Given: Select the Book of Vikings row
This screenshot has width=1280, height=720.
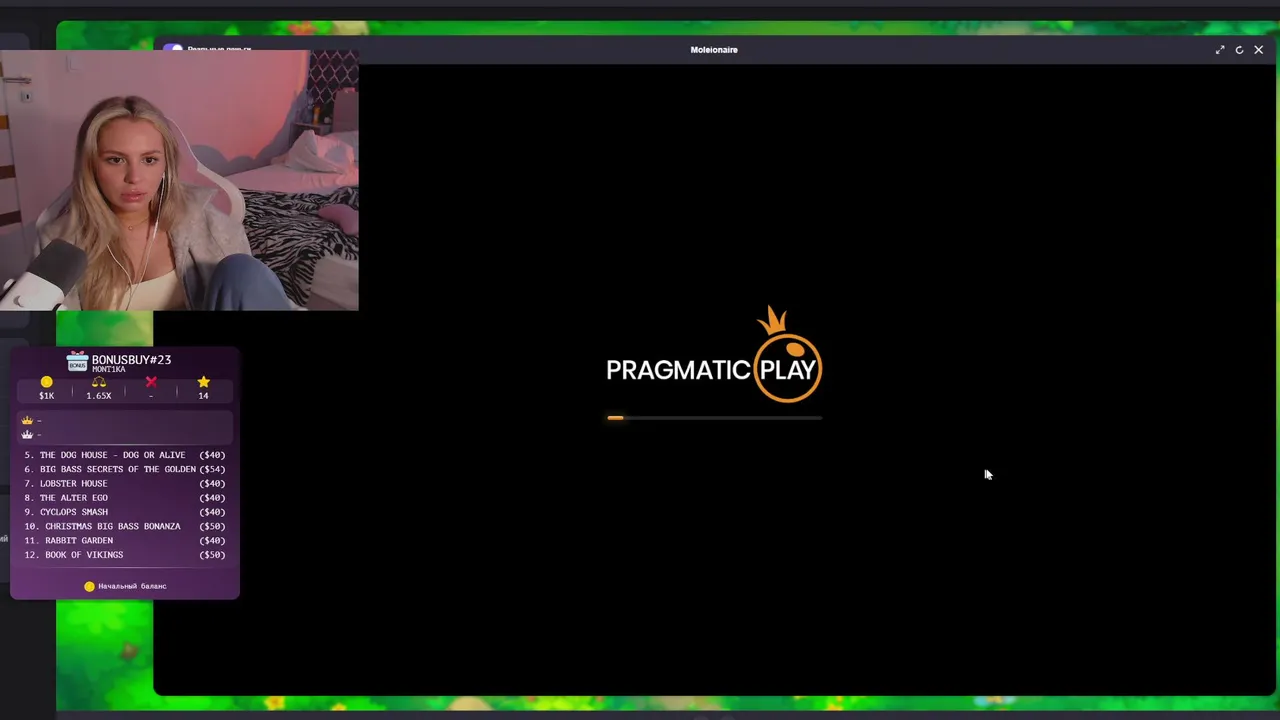Looking at the screenshot, I should coord(125,554).
